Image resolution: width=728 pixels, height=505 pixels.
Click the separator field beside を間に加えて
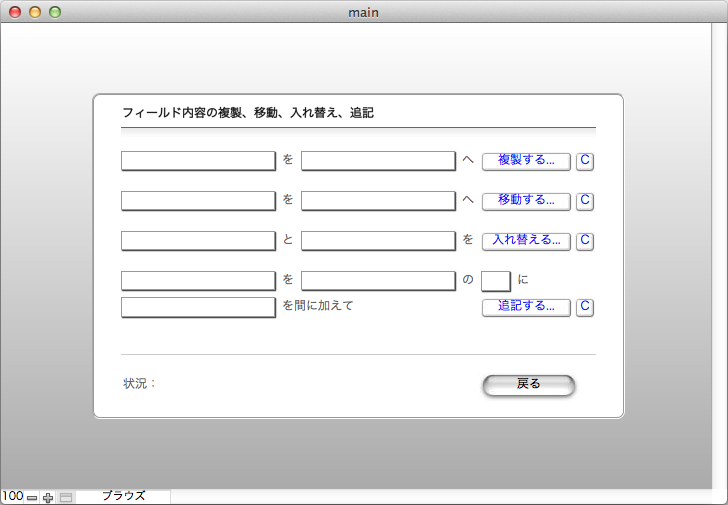(x=198, y=307)
